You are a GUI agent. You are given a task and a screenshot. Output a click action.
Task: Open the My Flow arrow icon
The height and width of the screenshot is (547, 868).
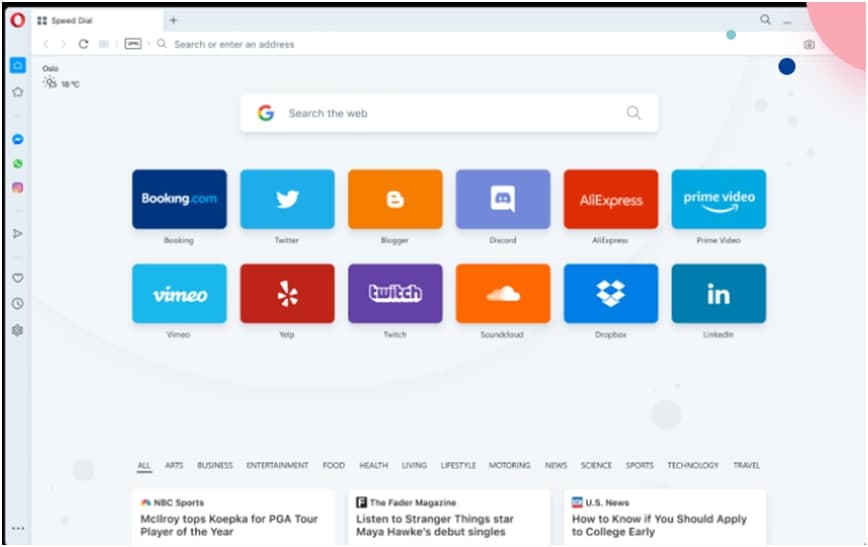(x=18, y=234)
